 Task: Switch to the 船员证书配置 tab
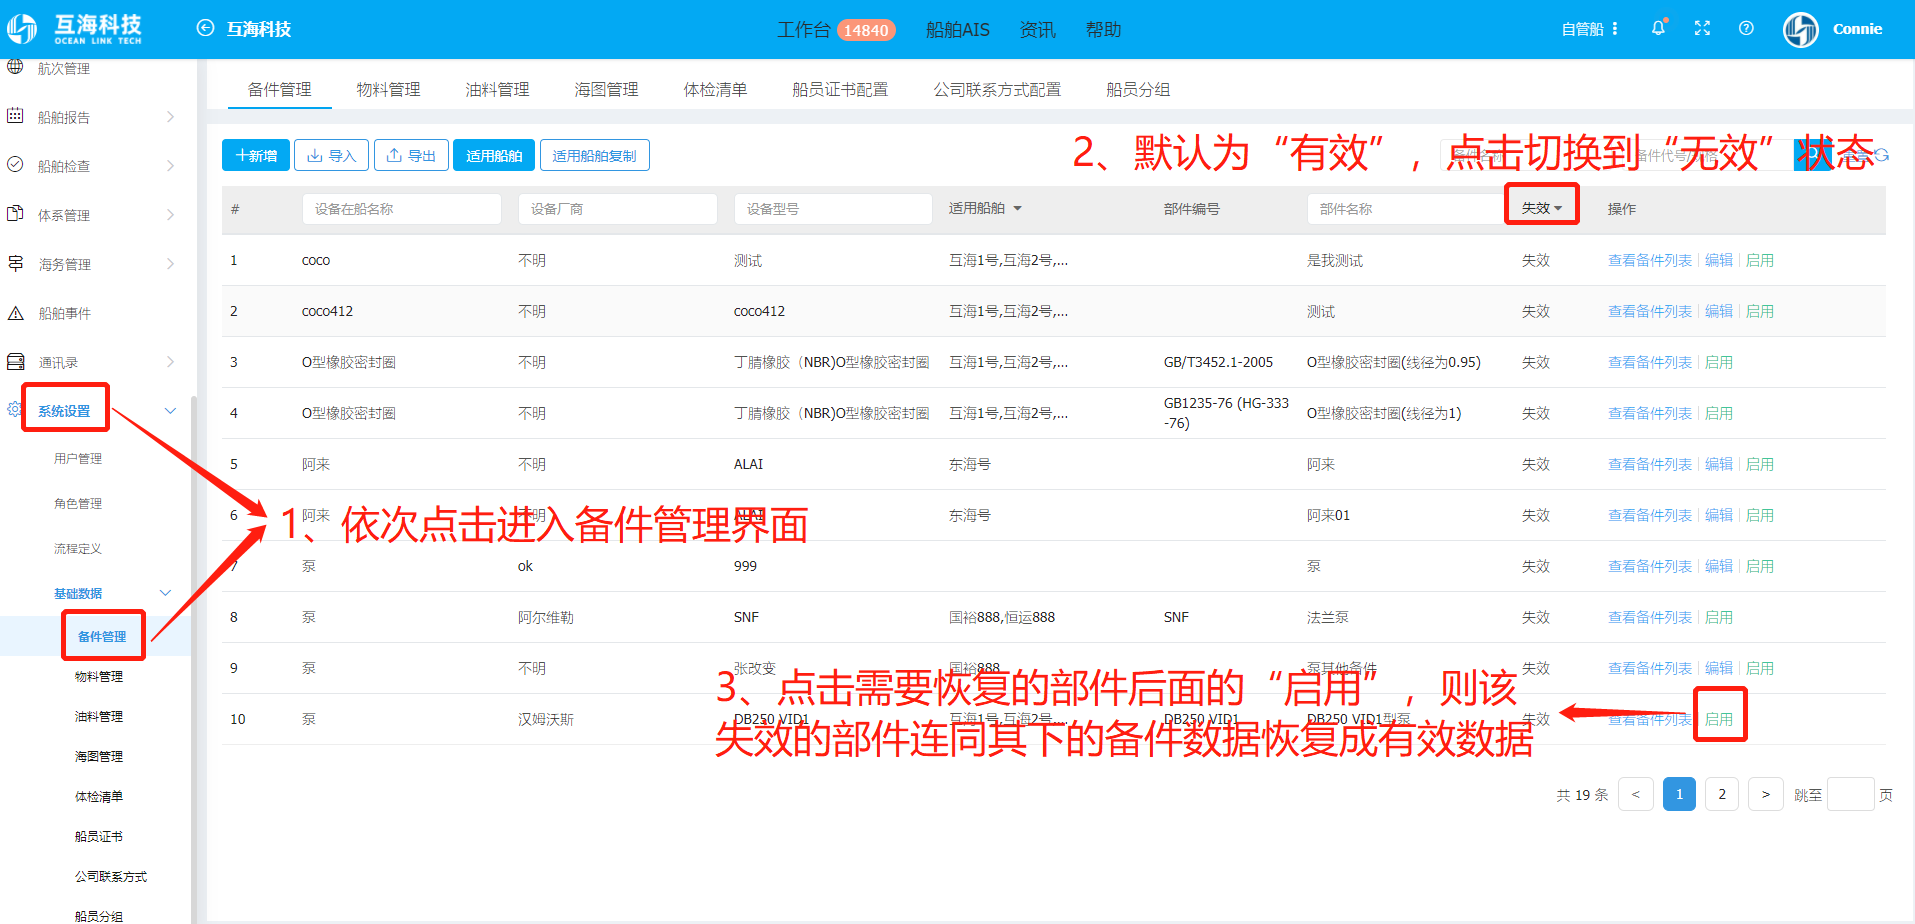(x=840, y=89)
